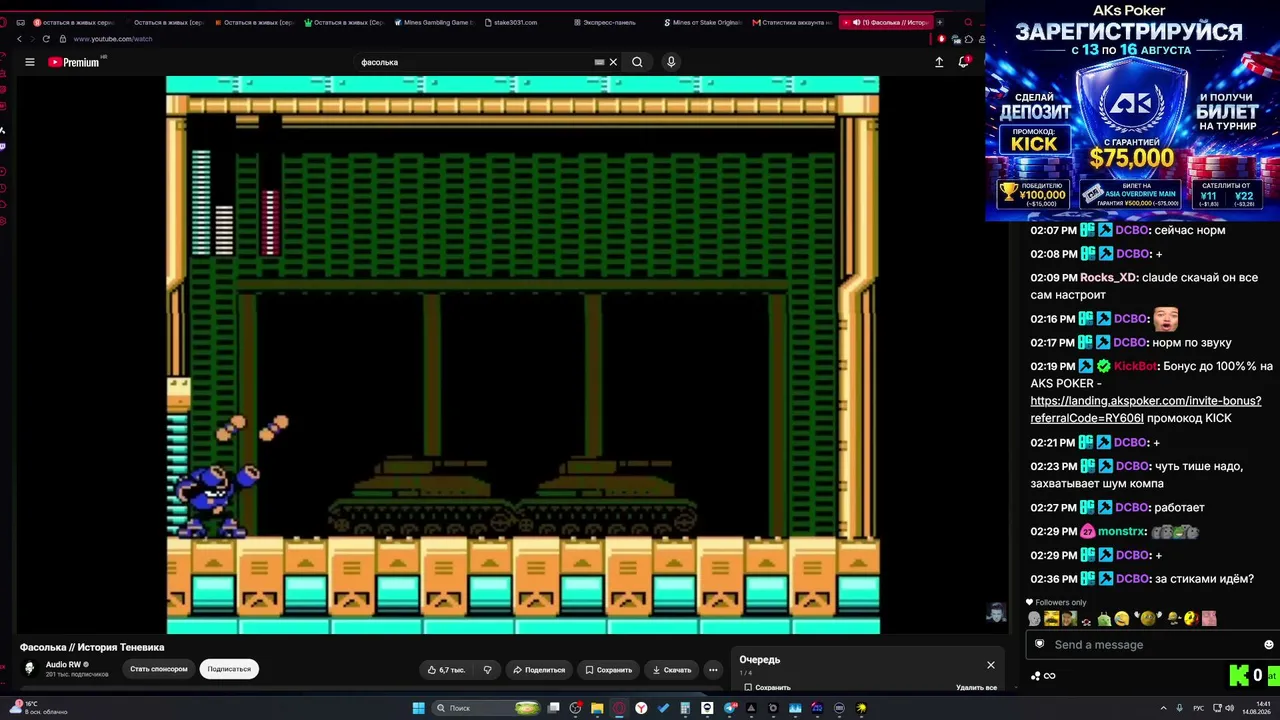Go back in the browser
Screen dimensions: 1280x720
(19, 39)
